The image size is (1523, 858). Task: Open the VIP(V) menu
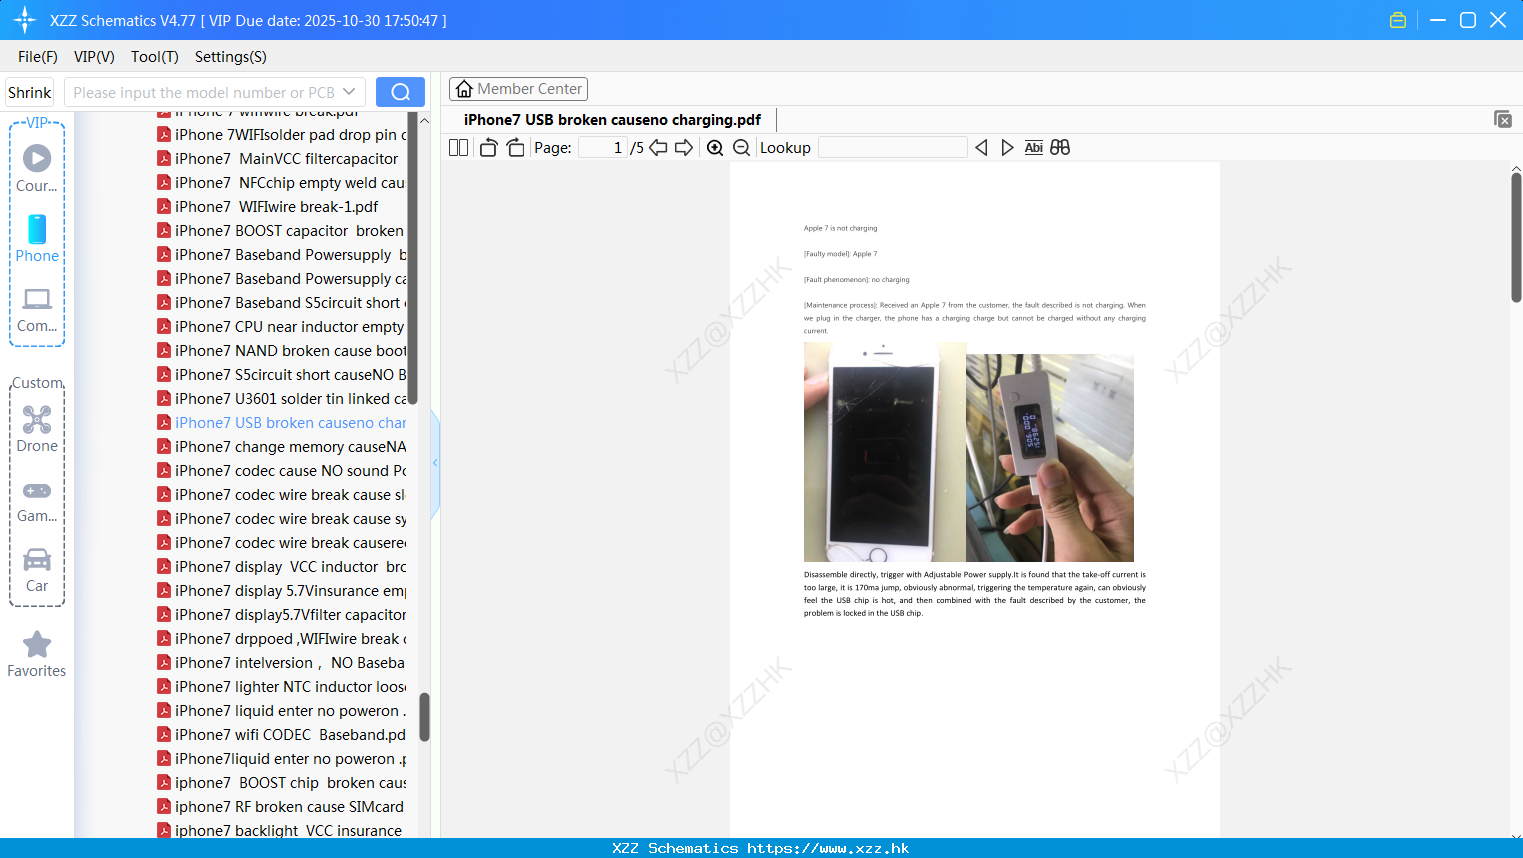pyautogui.click(x=94, y=57)
